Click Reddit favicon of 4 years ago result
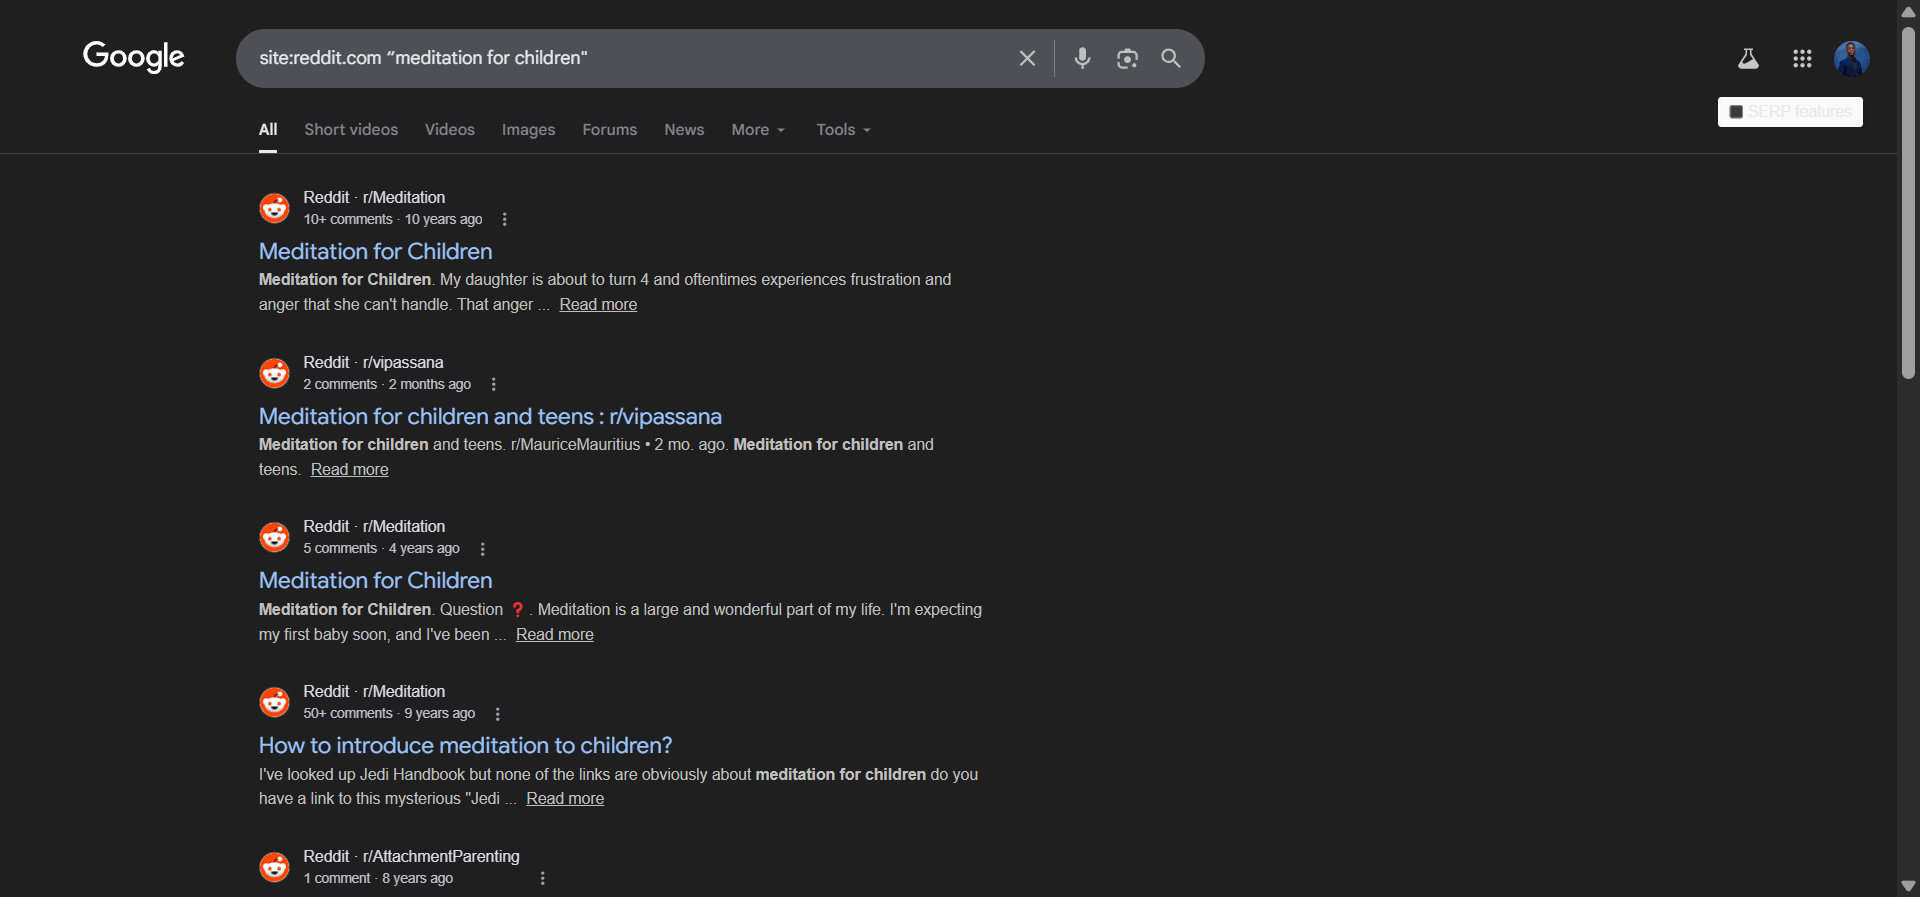This screenshot has width=1920, height=897. (x=274, y=537)
